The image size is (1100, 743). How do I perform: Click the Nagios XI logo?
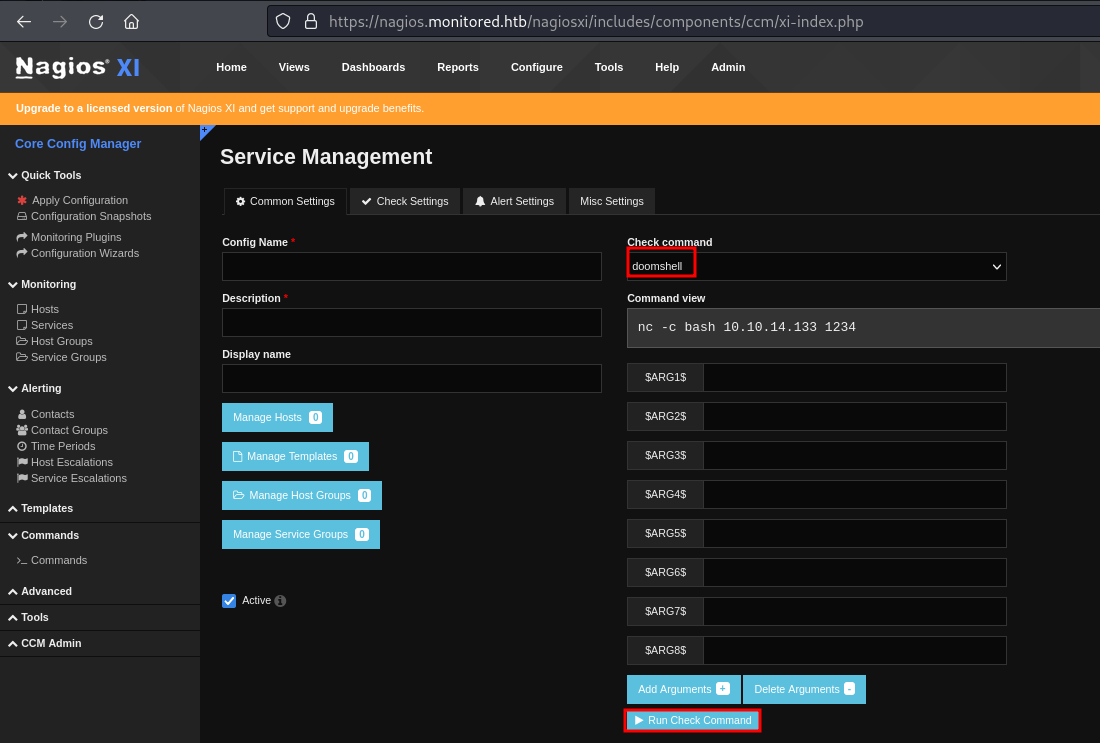pyautogui.click(x=78, y=67)
